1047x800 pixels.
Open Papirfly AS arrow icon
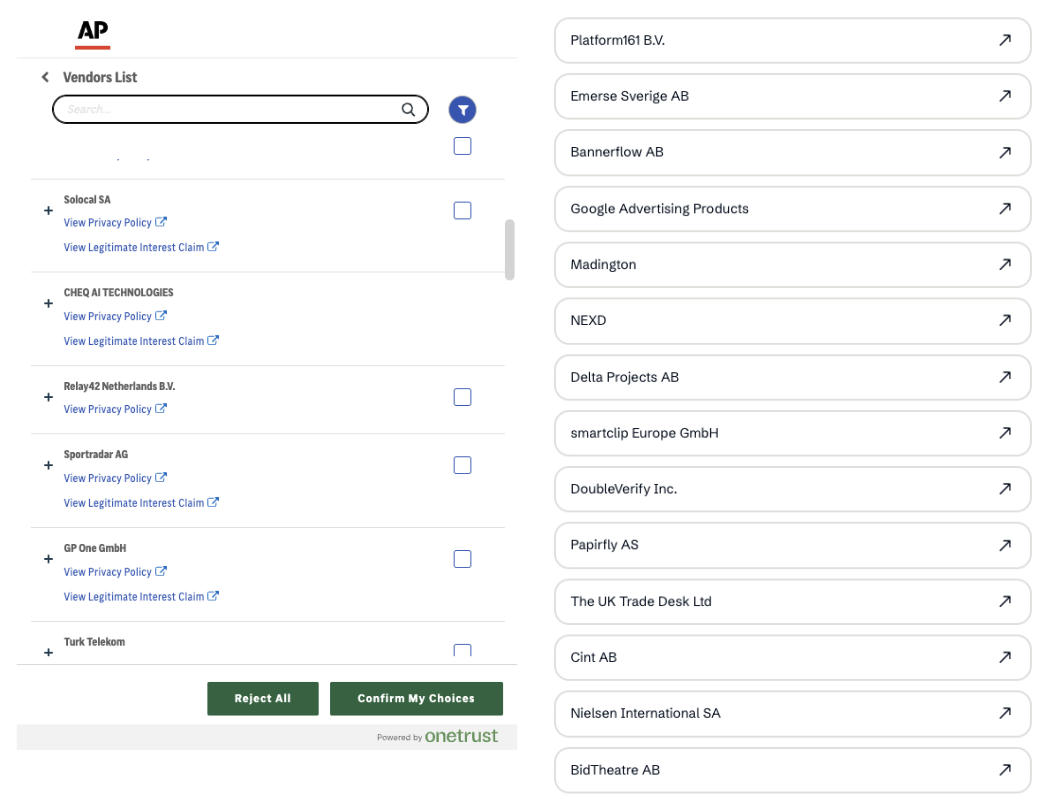(x=1005, y=545)
